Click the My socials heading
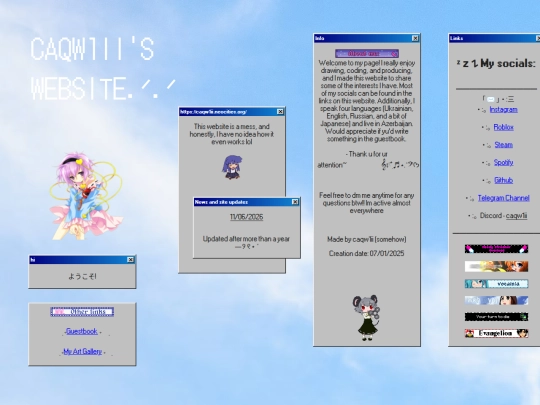This screenshot has width=540, height=405. [496, 63]
